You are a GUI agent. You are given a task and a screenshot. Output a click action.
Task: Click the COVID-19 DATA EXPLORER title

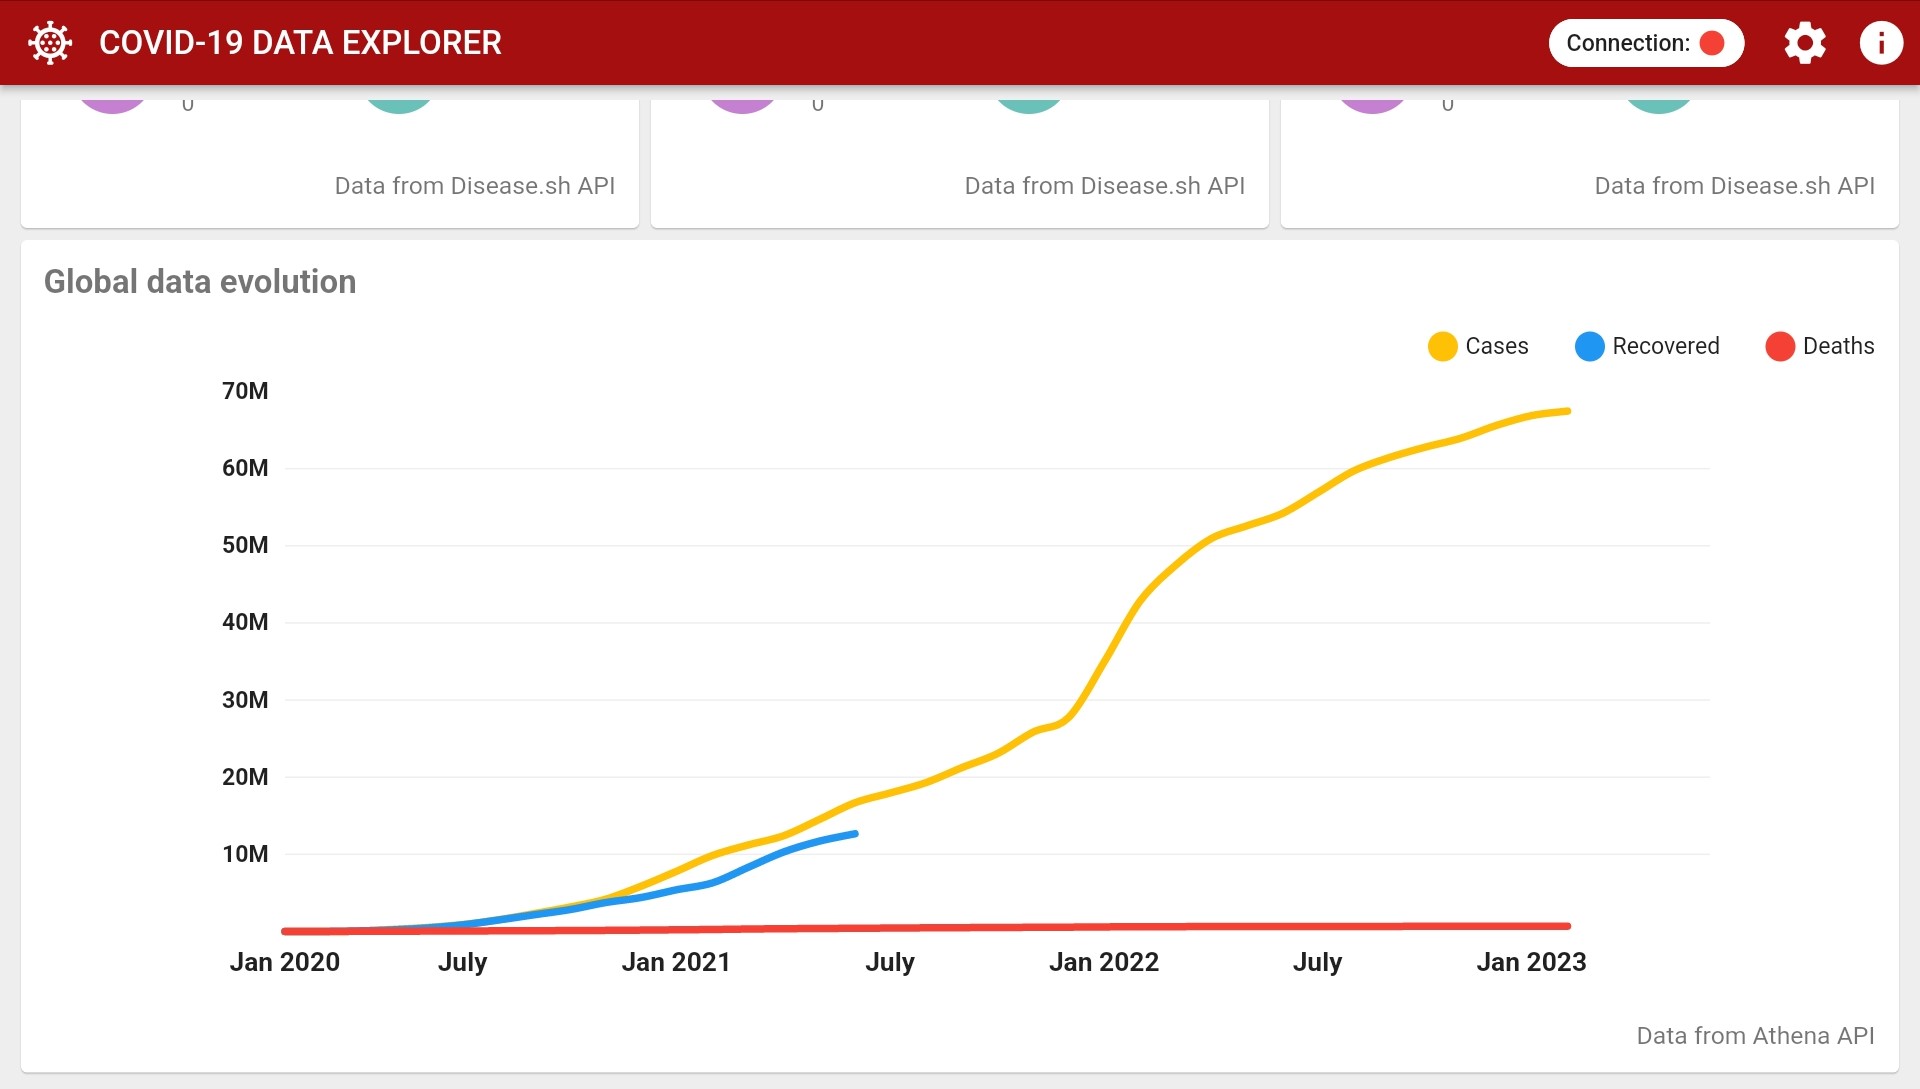coord(300,43)
